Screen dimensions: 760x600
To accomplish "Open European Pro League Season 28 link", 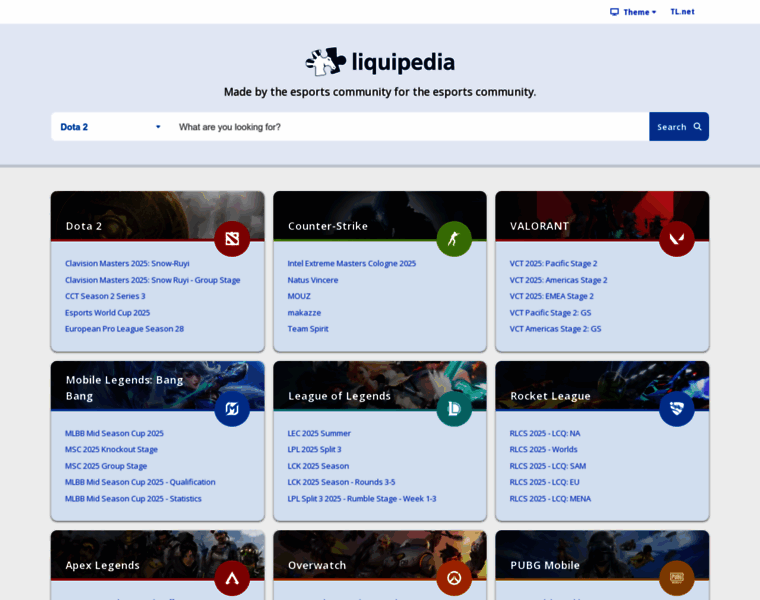I will click(x=125, y=329).
